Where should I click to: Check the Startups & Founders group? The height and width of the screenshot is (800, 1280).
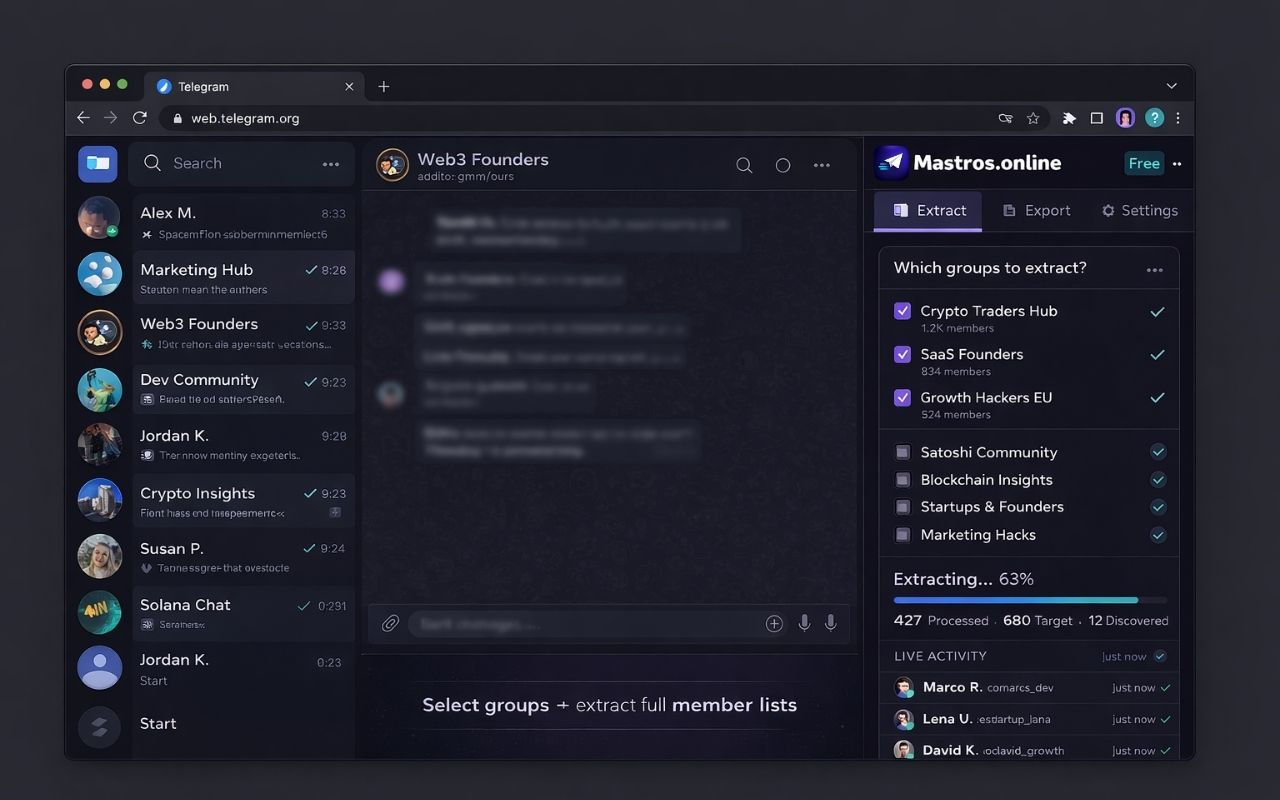pyautogui.click(x=903, y=507)
